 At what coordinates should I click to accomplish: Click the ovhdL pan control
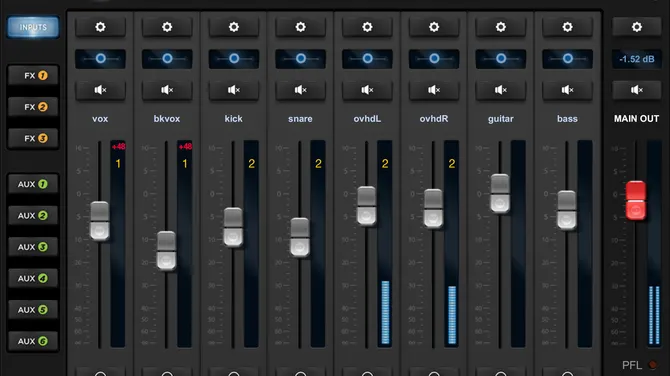(x=367, y=59)
